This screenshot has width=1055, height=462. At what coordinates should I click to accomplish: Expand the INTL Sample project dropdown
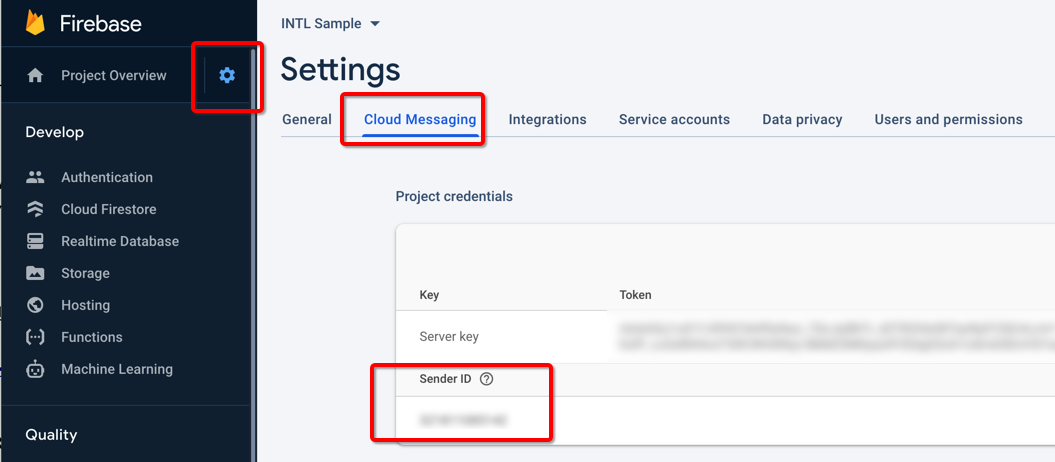pyautogui.click(x=375, y=24)
